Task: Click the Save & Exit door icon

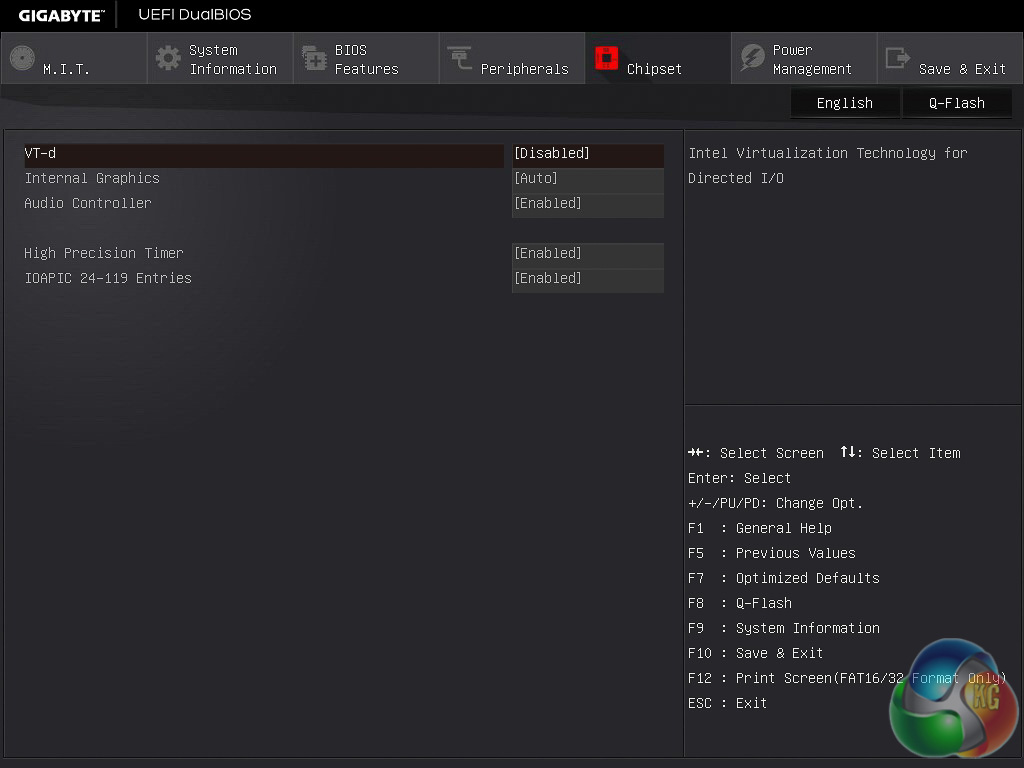Action: coord(897,58)
